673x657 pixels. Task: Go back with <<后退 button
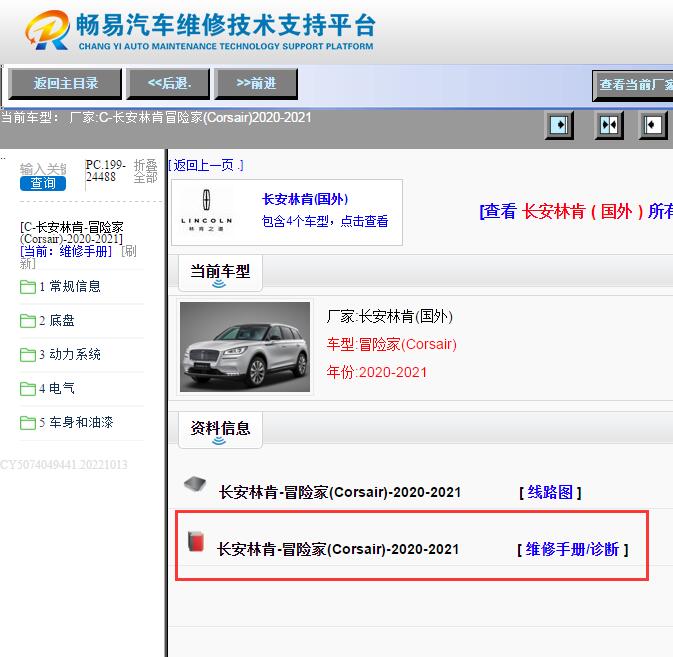point(169,83)
